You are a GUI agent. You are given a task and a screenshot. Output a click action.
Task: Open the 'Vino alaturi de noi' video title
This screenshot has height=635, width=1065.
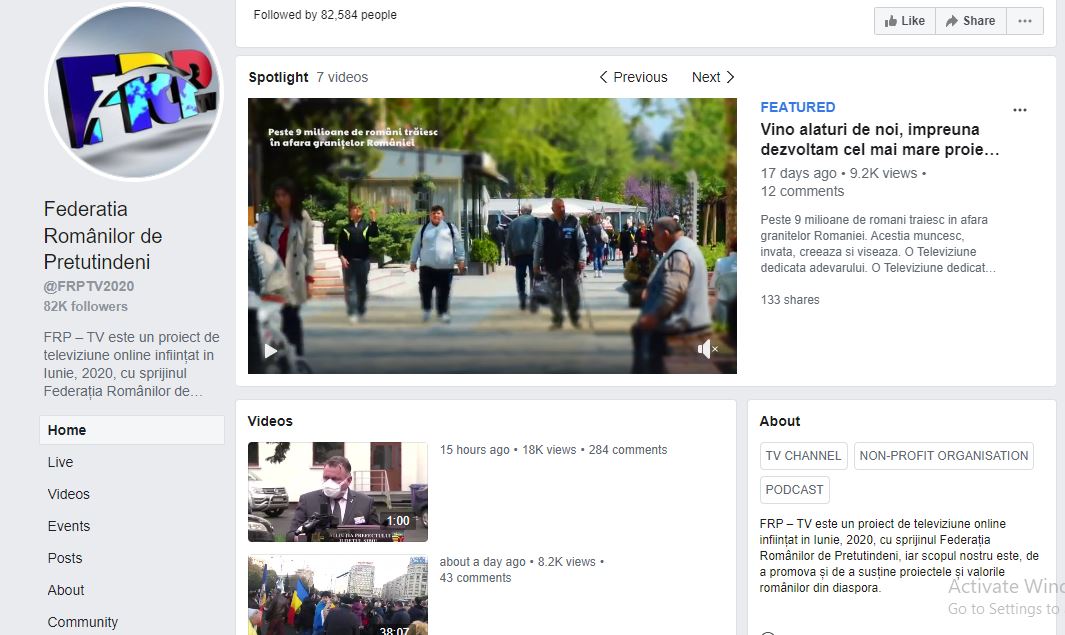coord(880,139)
